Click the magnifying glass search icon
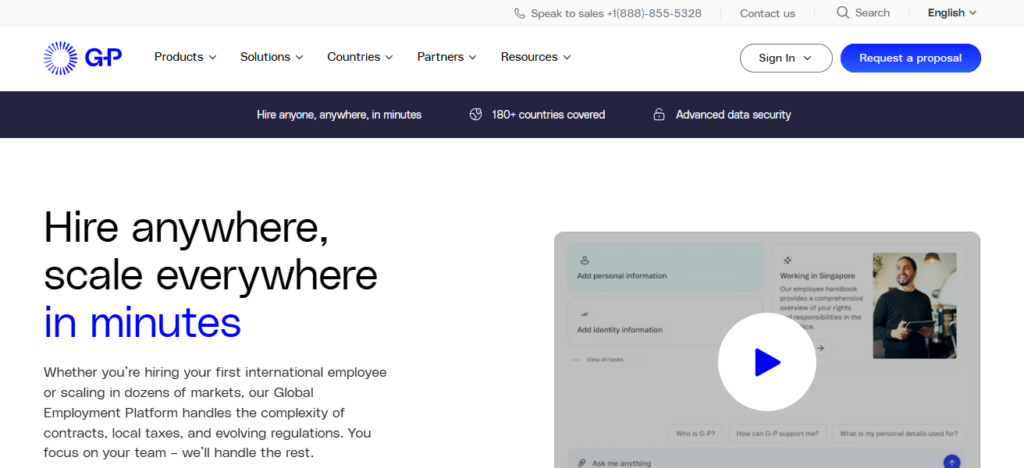 point(842,12)
